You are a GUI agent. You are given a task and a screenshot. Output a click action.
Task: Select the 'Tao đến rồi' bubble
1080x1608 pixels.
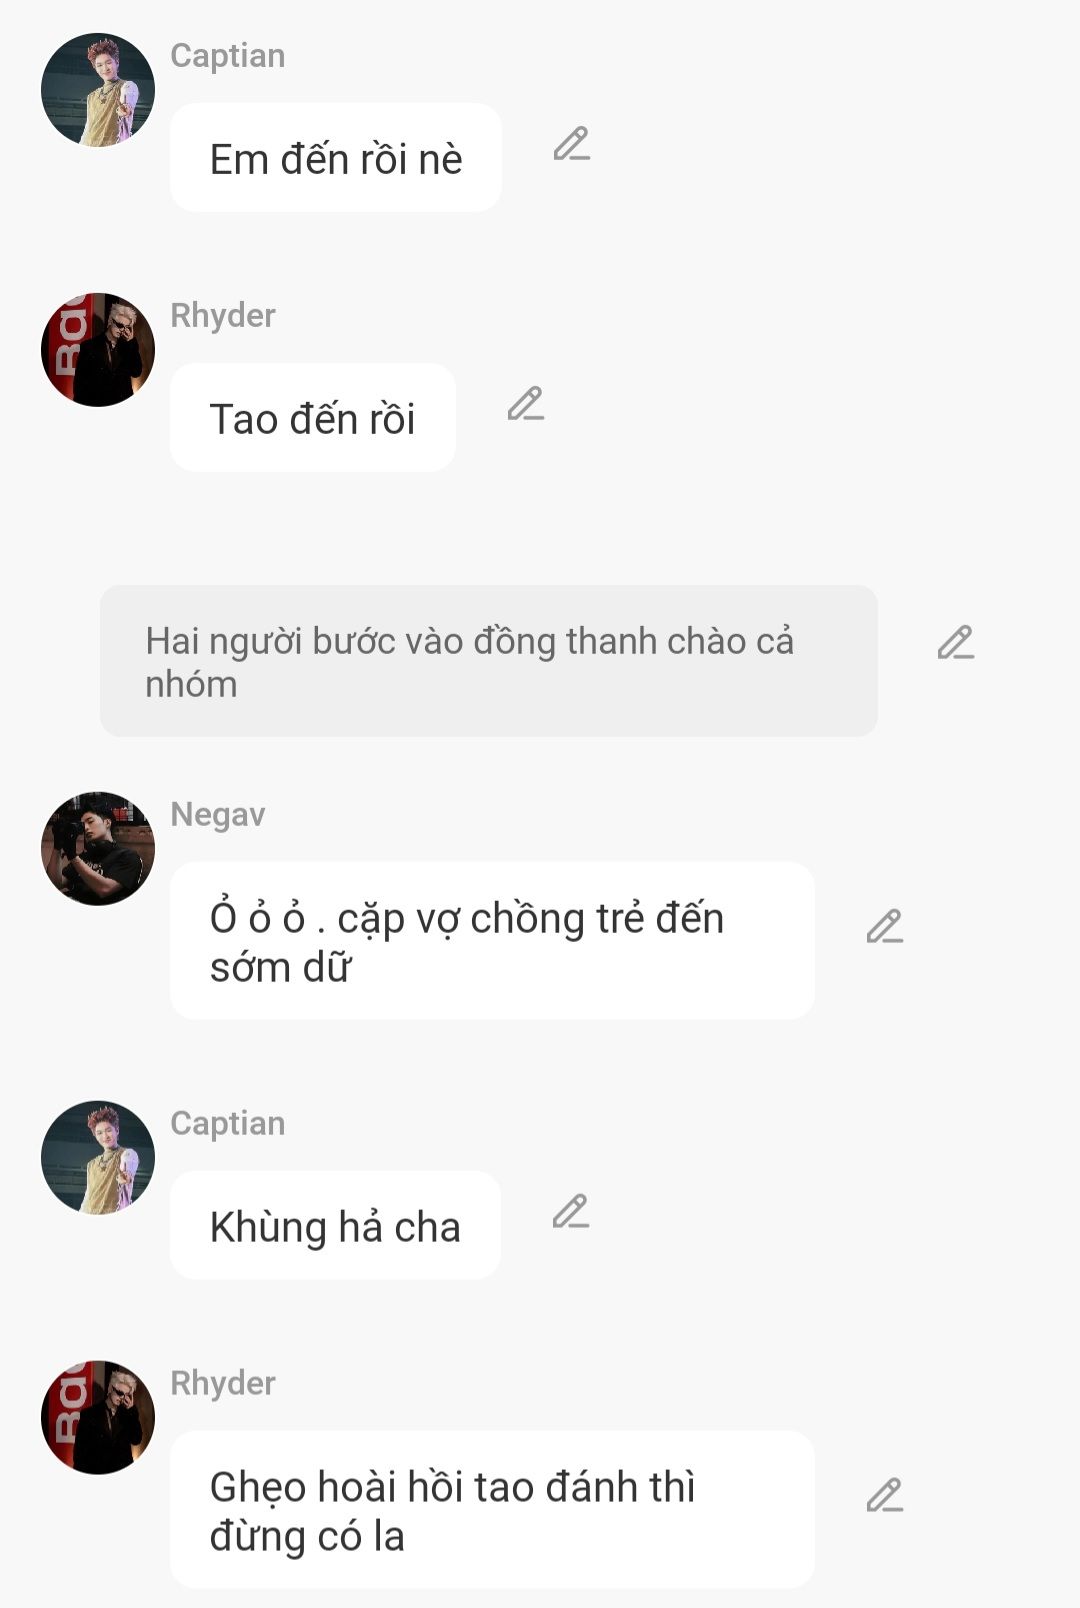pyautogui.click(x=313, y=417)
